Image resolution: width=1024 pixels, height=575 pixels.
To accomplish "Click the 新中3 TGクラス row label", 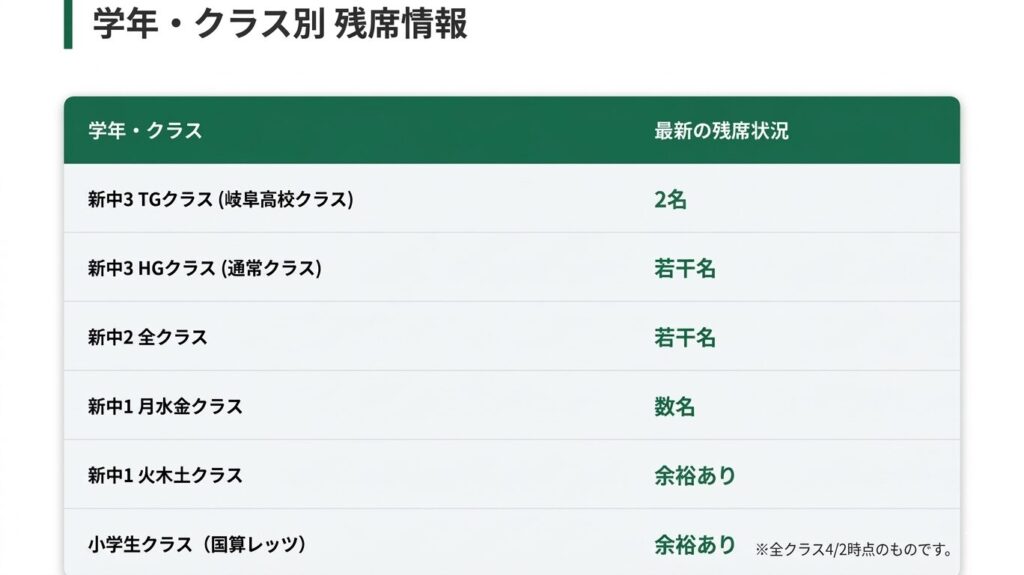I will tap(150, 199).
